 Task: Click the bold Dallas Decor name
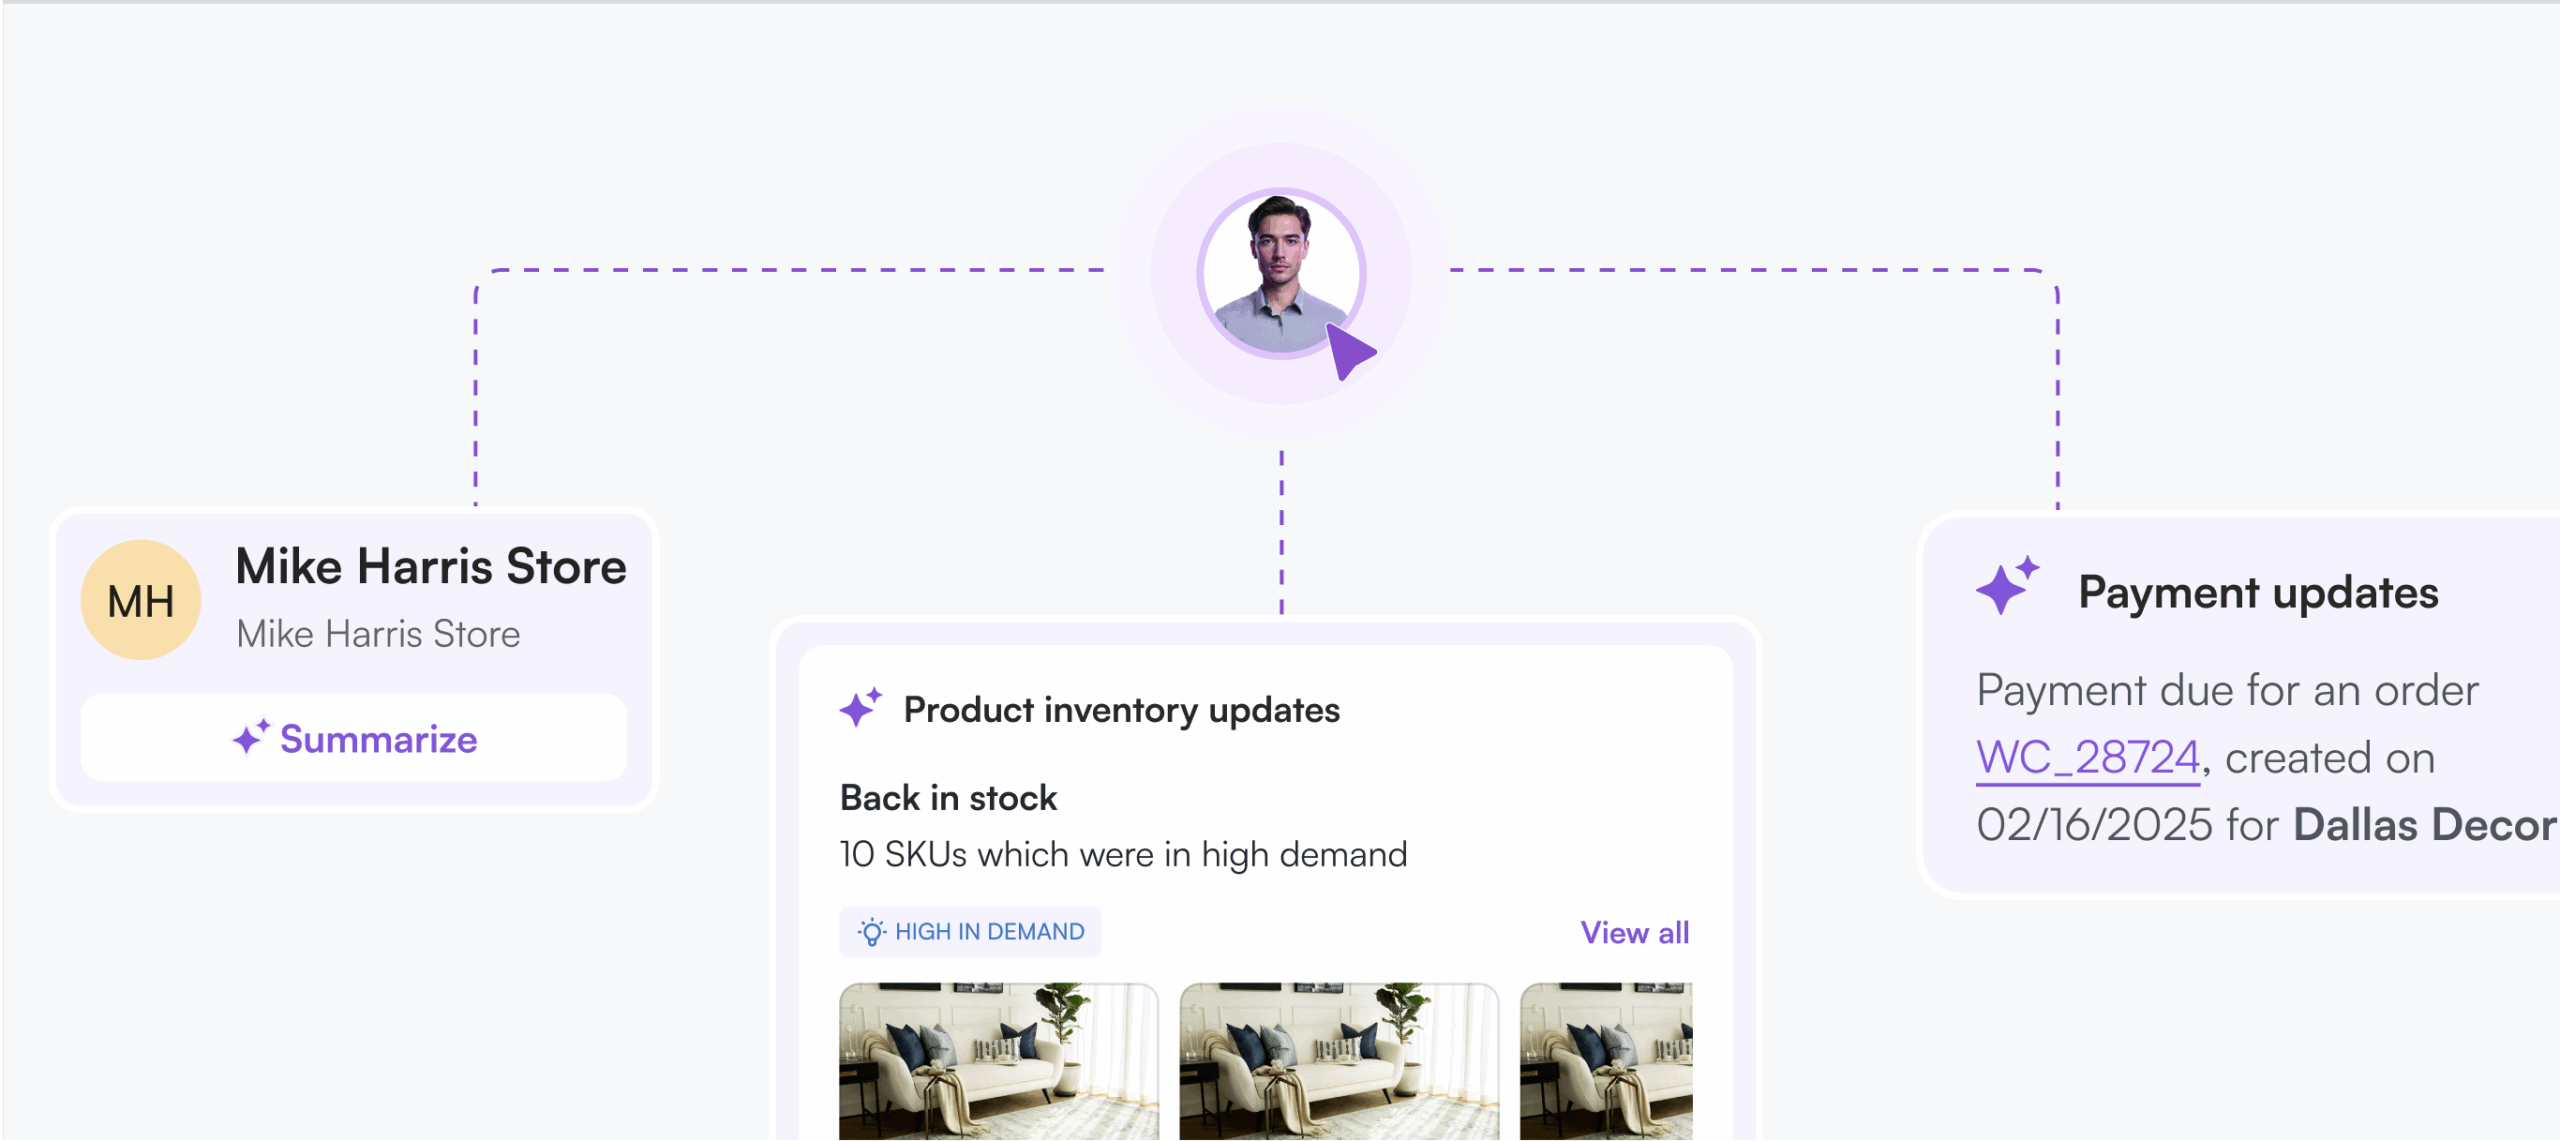point(2424,825)
